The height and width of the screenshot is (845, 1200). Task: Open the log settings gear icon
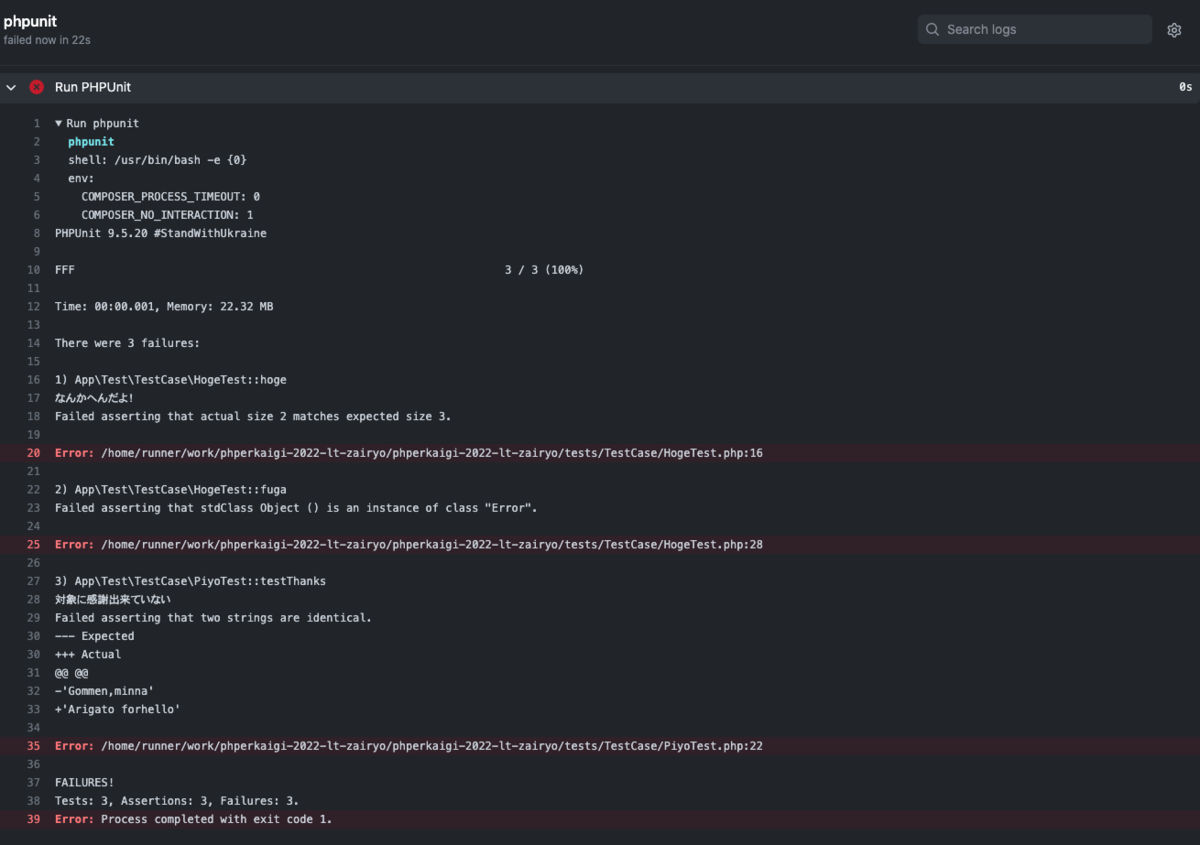[x=1174, y=30]
